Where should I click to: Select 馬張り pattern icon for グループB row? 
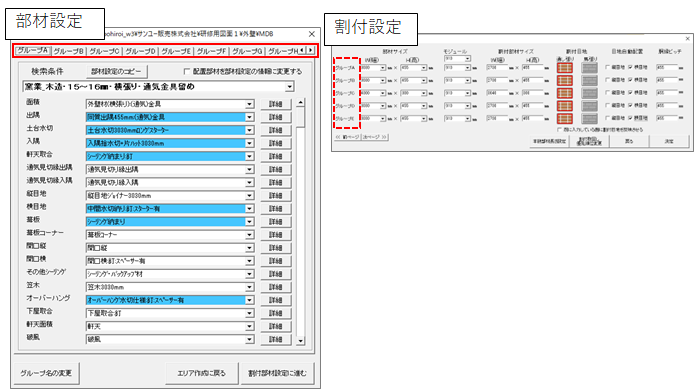[589, 81]
